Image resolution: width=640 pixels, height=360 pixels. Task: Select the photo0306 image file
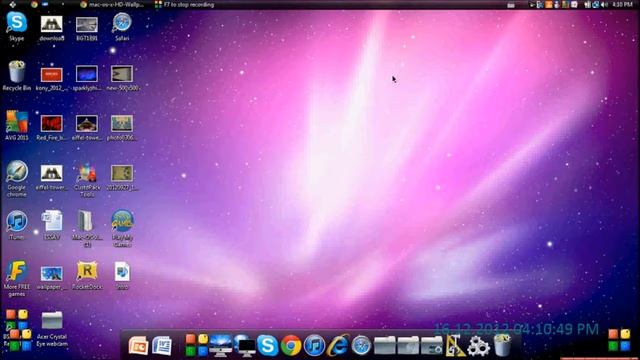[x=122, y=127]
